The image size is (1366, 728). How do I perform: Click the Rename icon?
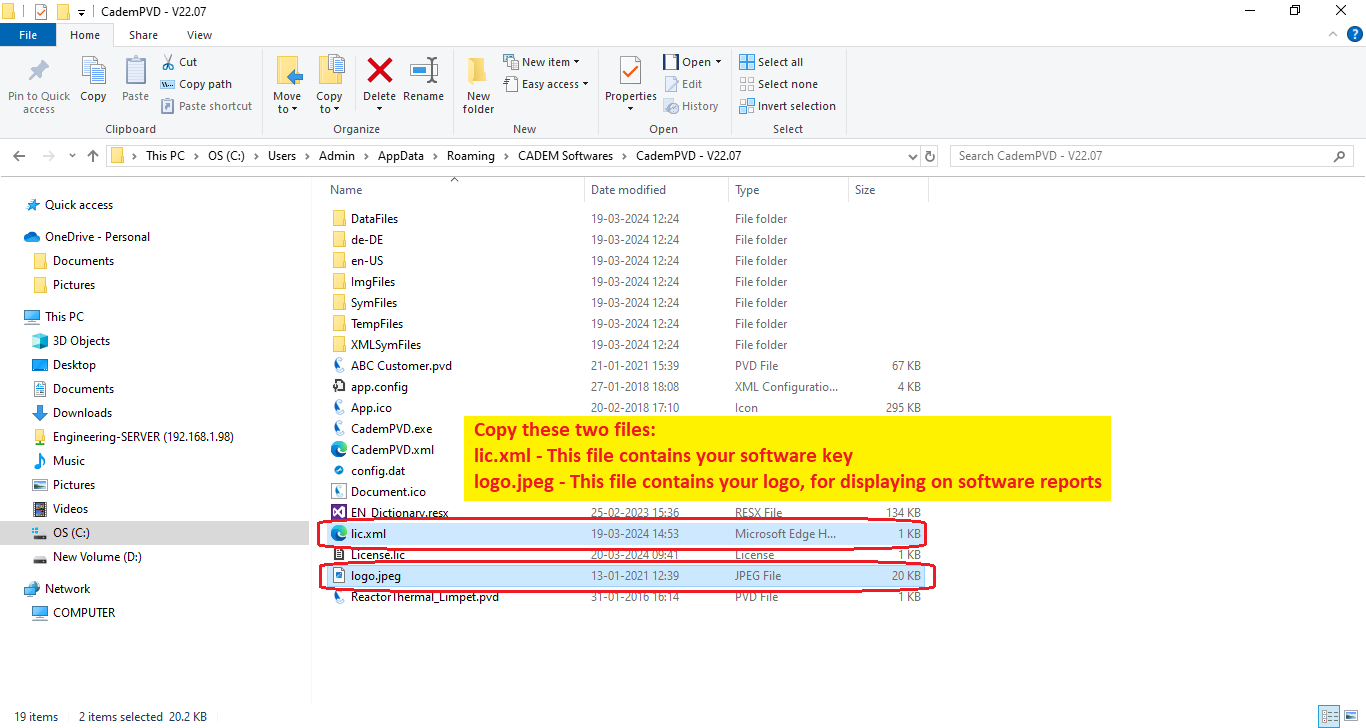[x=424, y=70]
